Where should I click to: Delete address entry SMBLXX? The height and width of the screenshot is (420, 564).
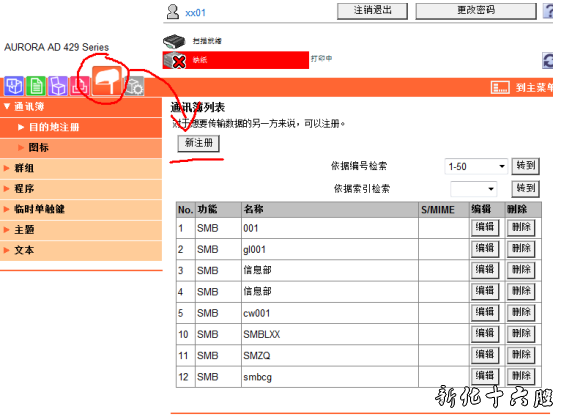[x=521, y=334]
